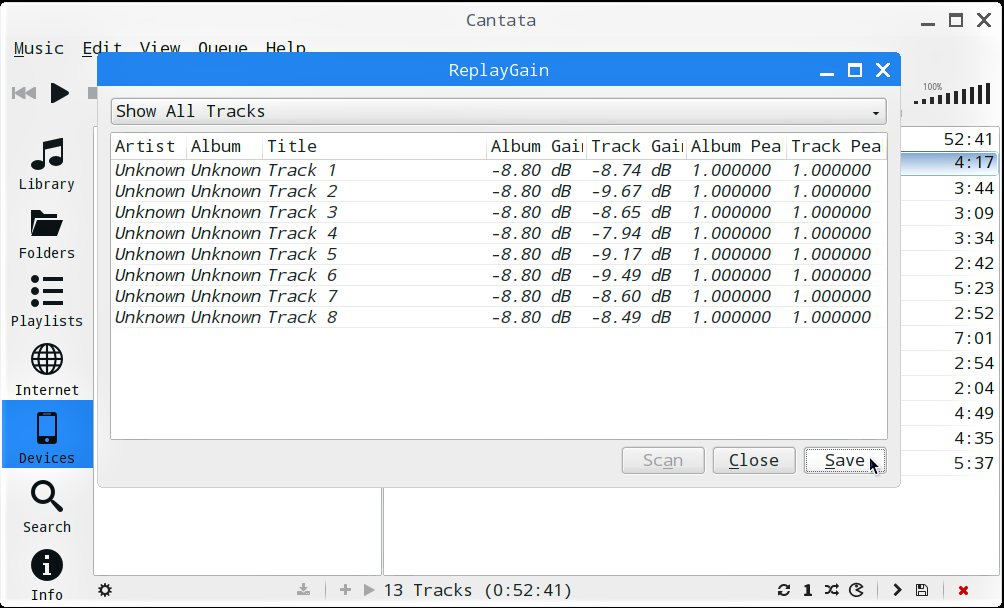
Task: Click the 13 Tracks (0:52:41) status text
Action: tap(477, 590)
